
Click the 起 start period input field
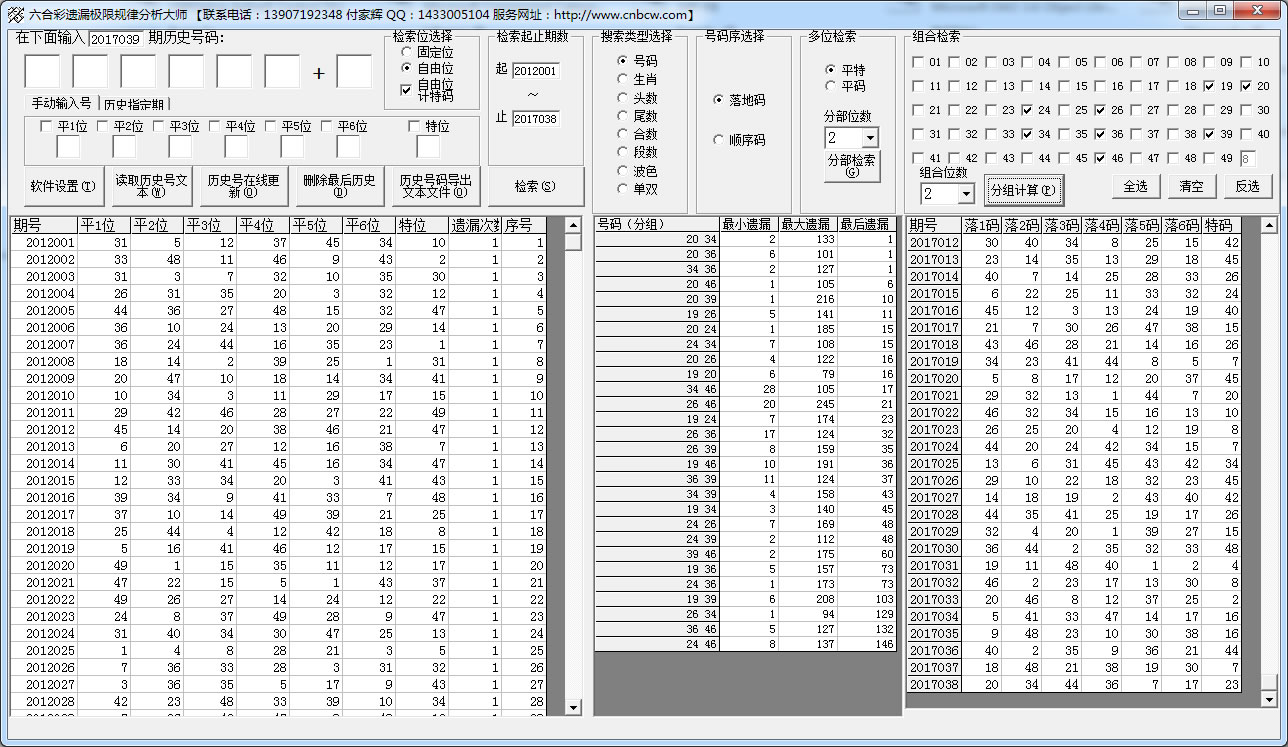click(535, 71)
